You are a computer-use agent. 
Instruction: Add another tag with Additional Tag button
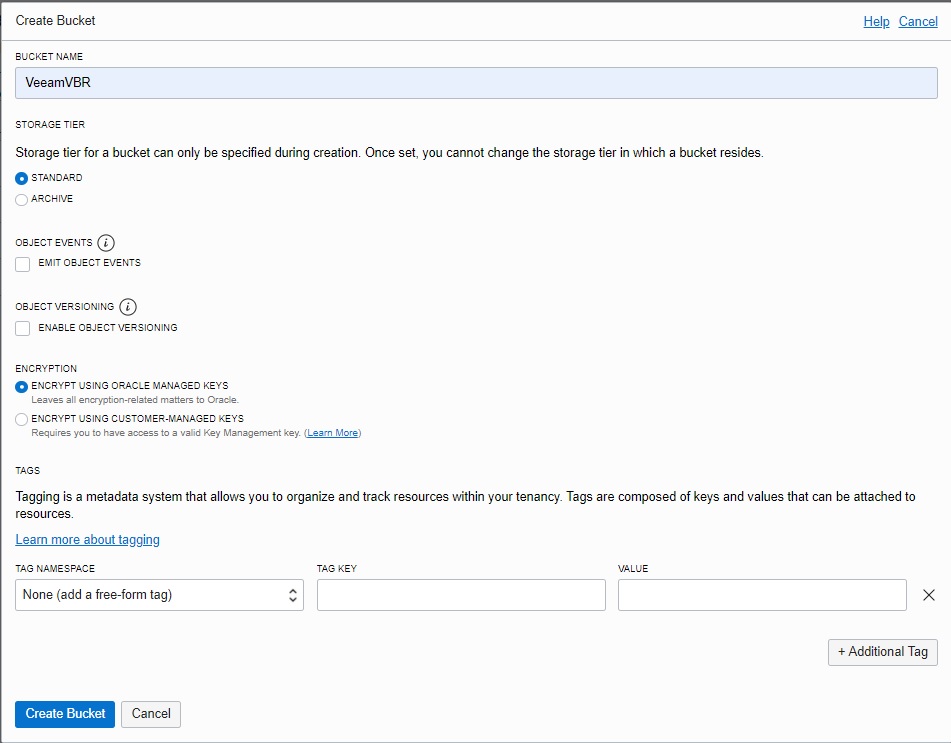point(882,652)
